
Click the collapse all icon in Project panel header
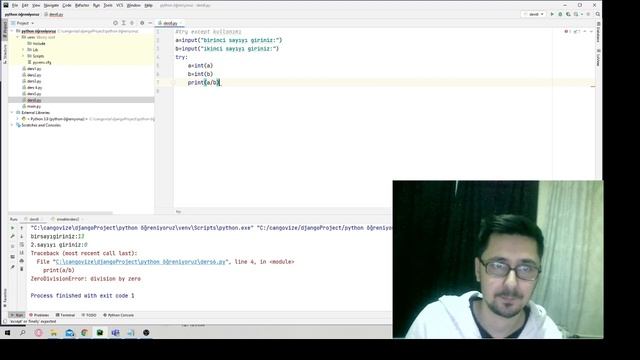tap(132, 23)
